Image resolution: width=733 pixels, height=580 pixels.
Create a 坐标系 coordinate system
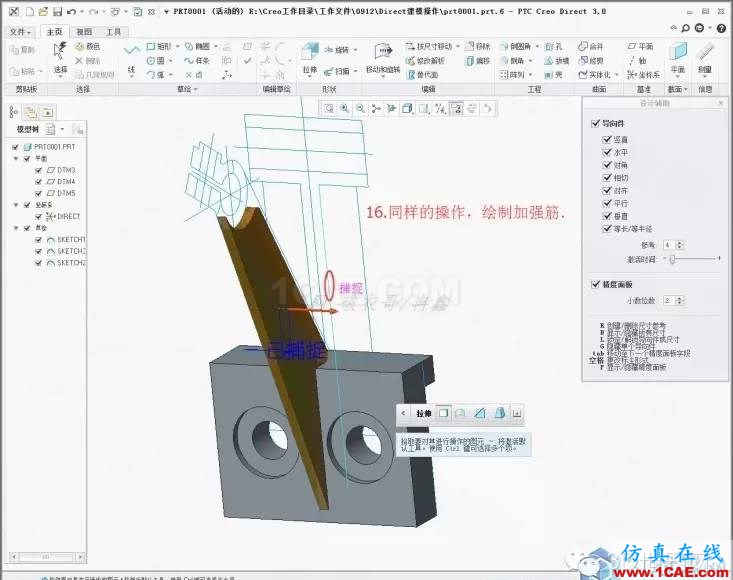tap(643, 74)
